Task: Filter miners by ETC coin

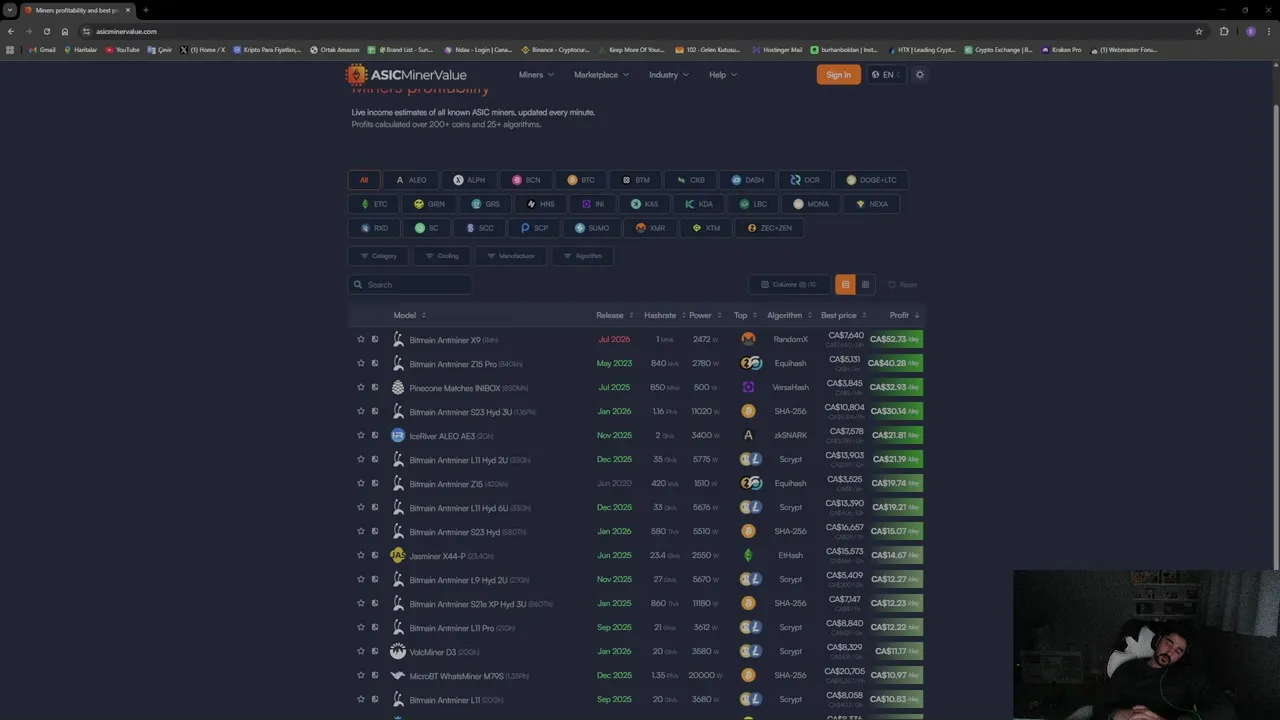Action: [x=374, y=204]
